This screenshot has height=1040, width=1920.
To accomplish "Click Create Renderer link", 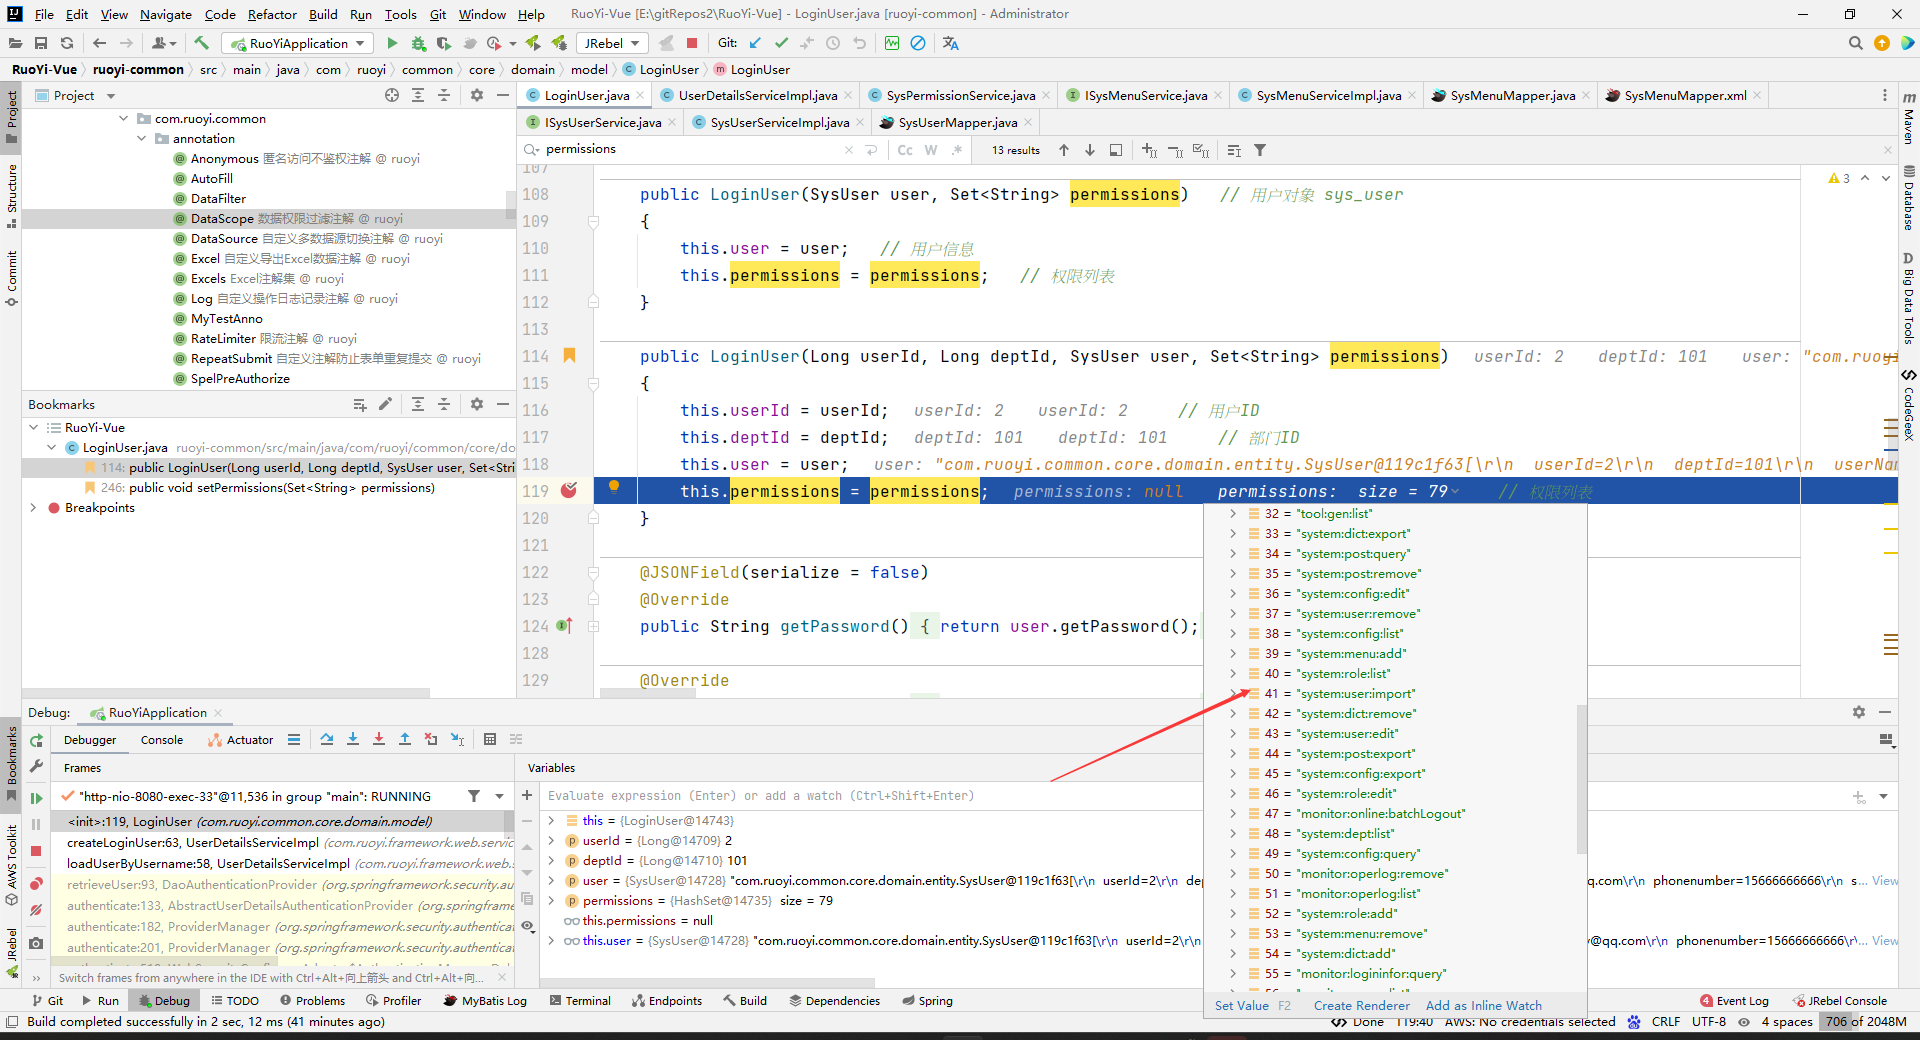I will (x=1361, y=1005).
